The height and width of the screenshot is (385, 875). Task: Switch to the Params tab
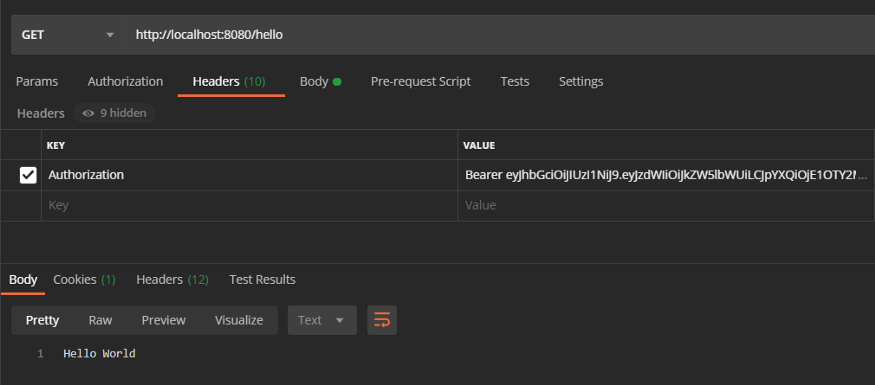pos(37,81)
